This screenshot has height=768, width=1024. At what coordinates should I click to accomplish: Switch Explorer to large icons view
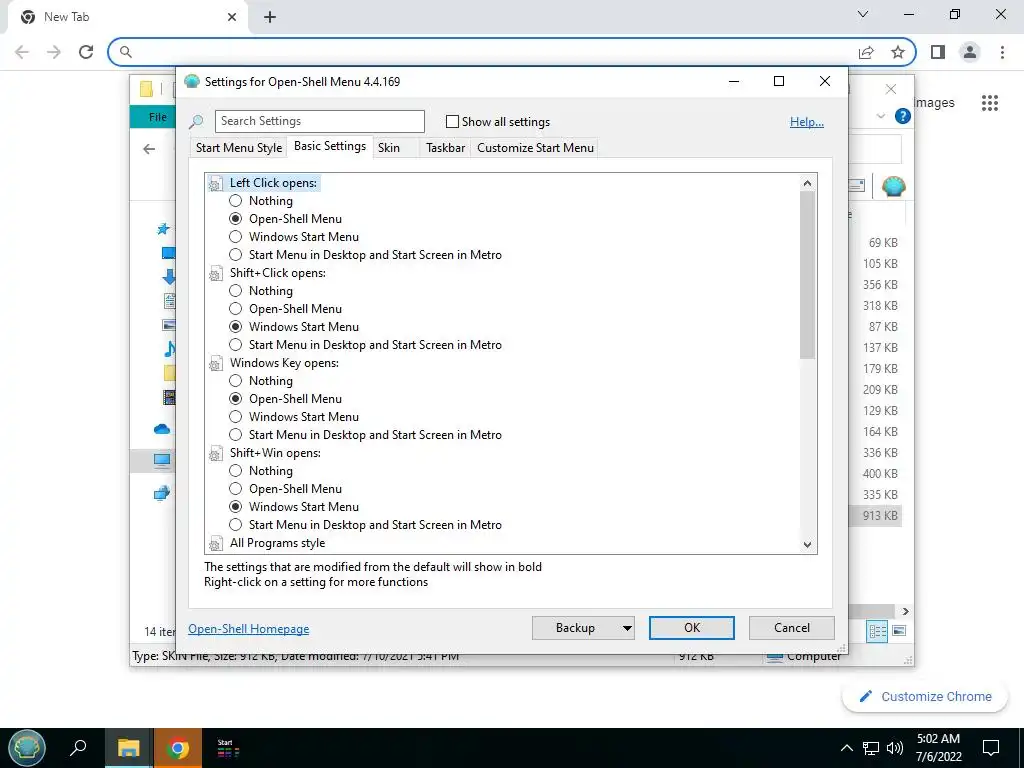click(899, 631)
